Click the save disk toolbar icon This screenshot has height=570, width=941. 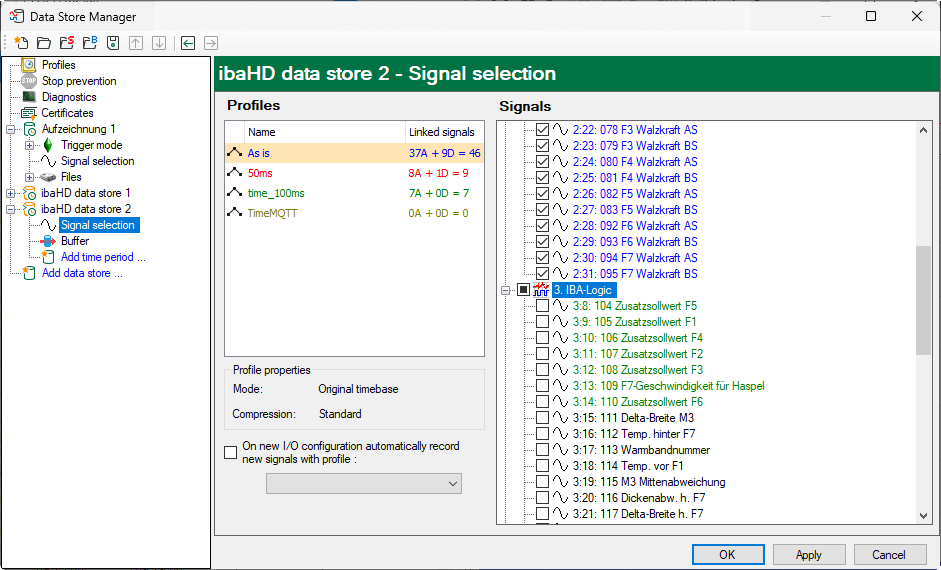[x=113, y=43]
